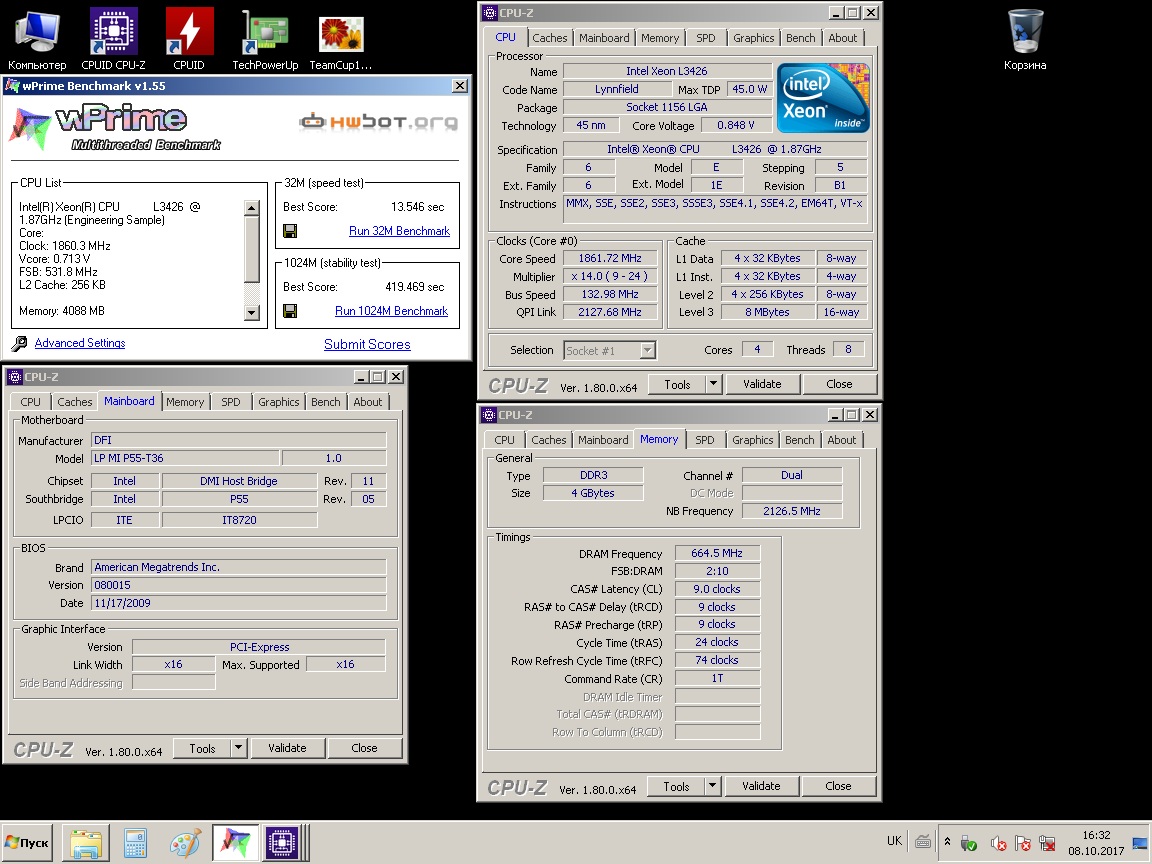
Task: Run the 32M Benchmark link
Action: click(399, 231)
